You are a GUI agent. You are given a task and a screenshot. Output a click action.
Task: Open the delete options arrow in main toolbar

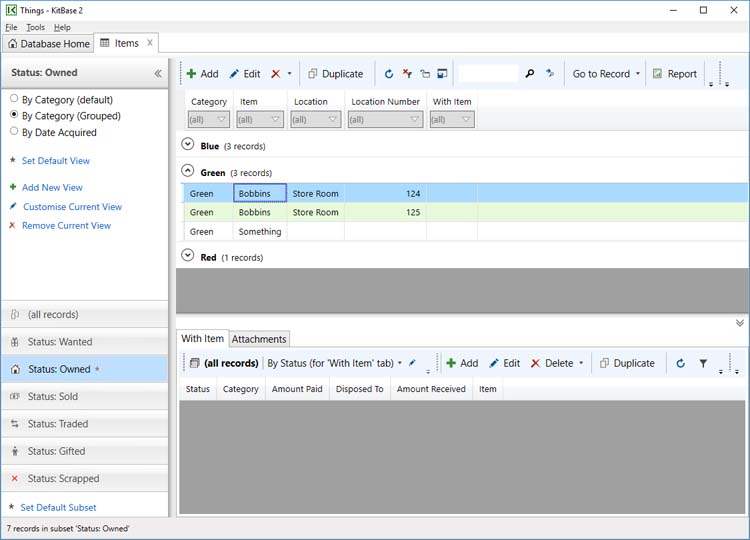tap(289, 74)
